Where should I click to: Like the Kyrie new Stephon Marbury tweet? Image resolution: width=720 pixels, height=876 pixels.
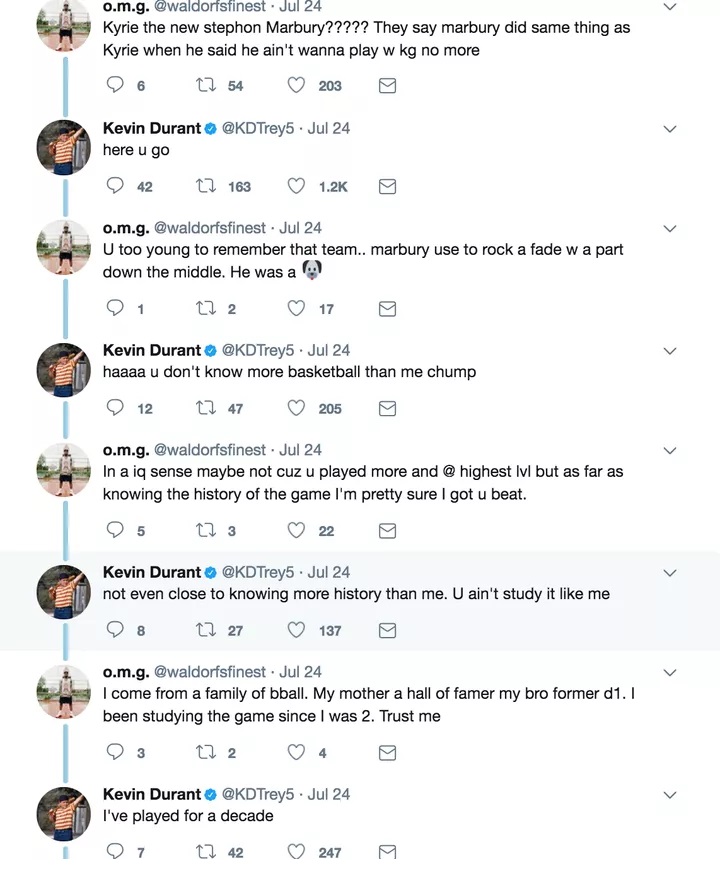click(x=296, y=86)
